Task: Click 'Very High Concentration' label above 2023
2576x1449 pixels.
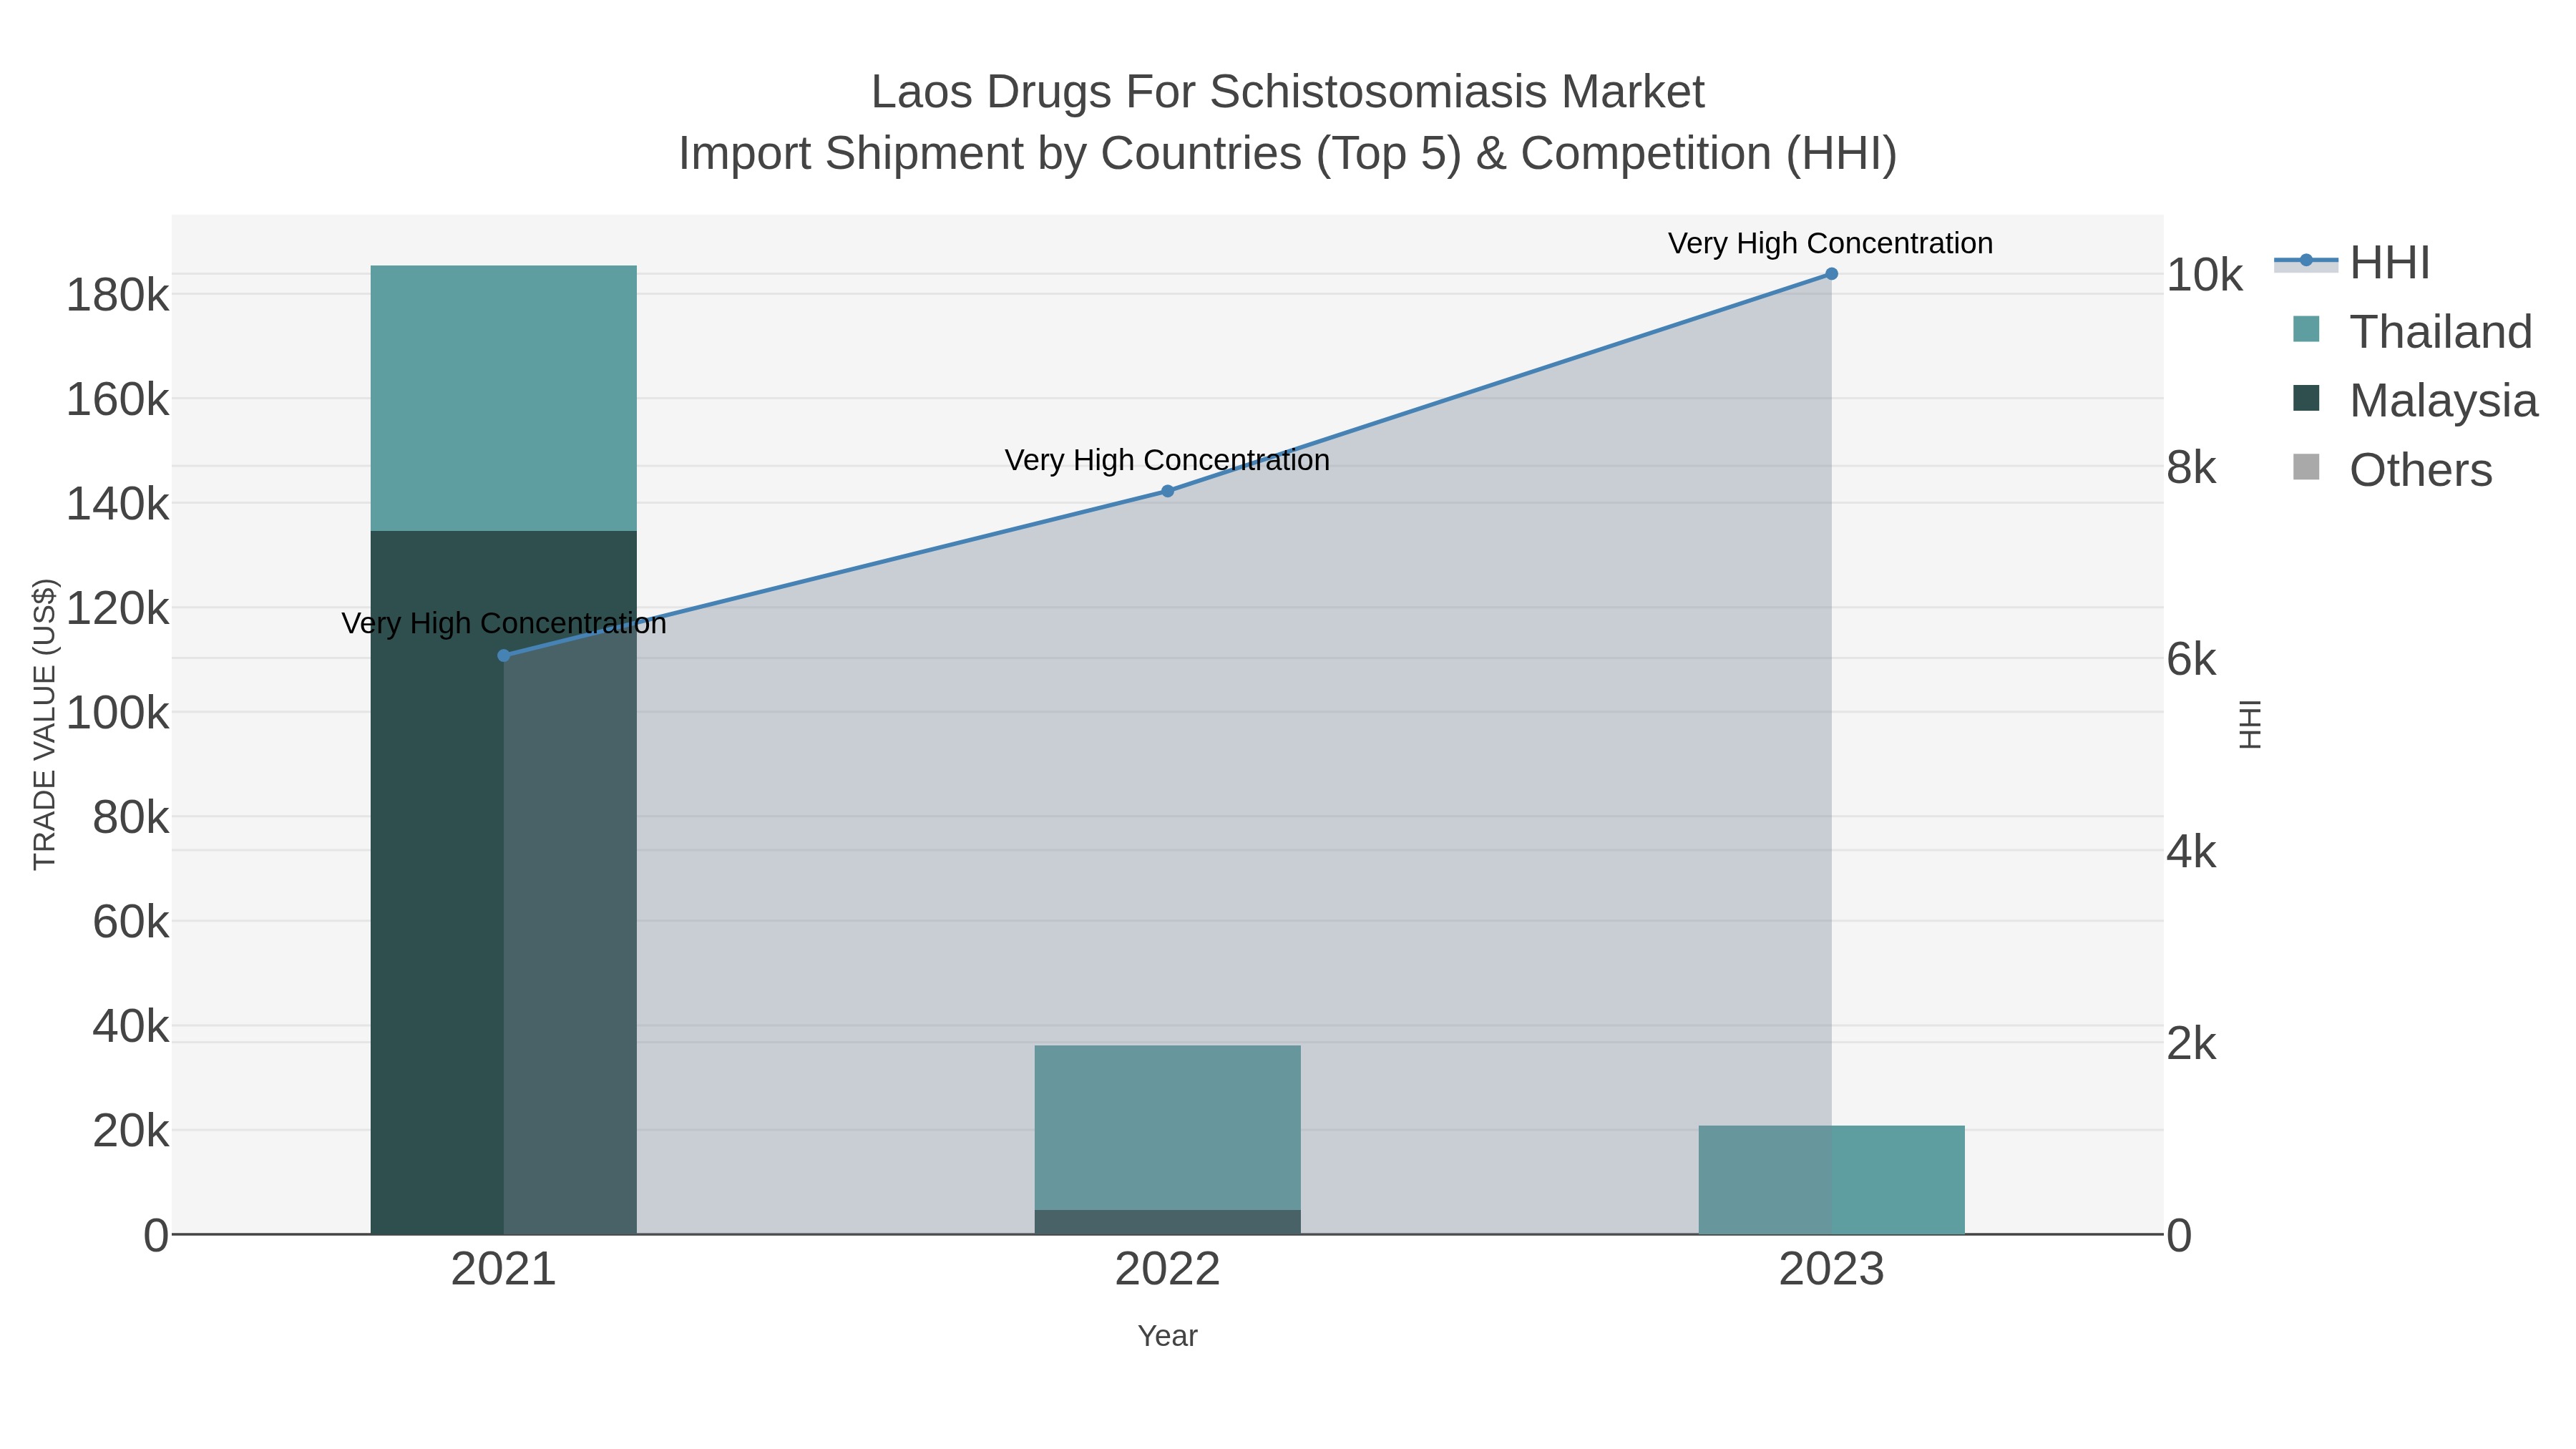Action: 1830,243
